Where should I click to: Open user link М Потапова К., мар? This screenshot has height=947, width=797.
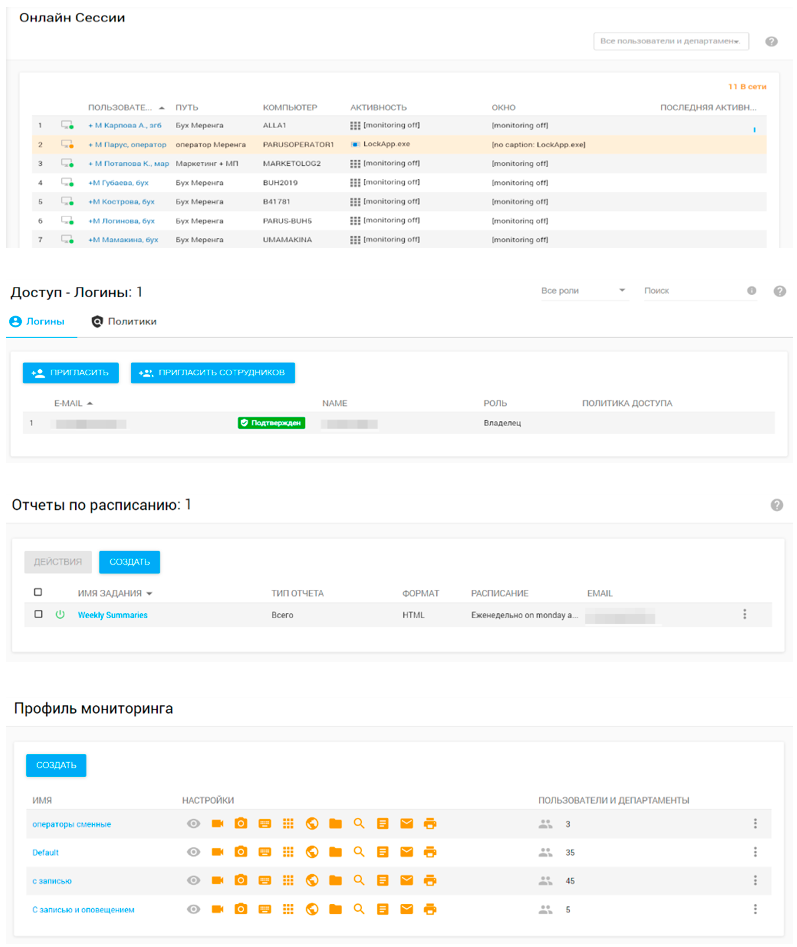point(129,163)
